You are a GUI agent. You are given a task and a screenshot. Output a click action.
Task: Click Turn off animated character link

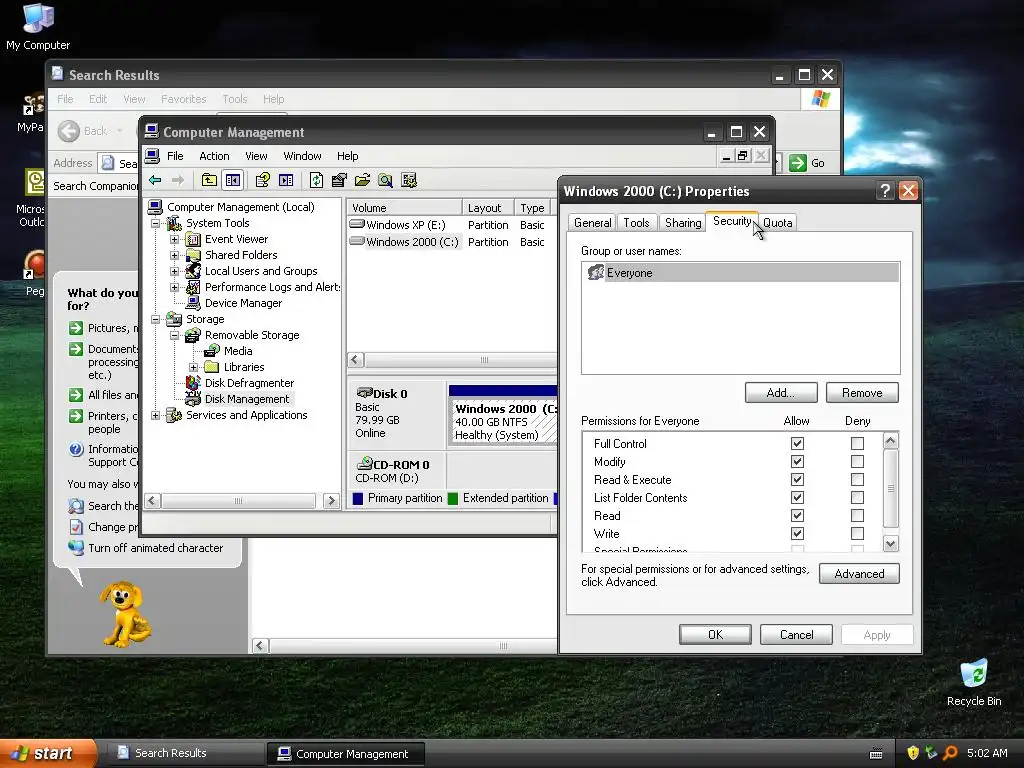(155, 548)
